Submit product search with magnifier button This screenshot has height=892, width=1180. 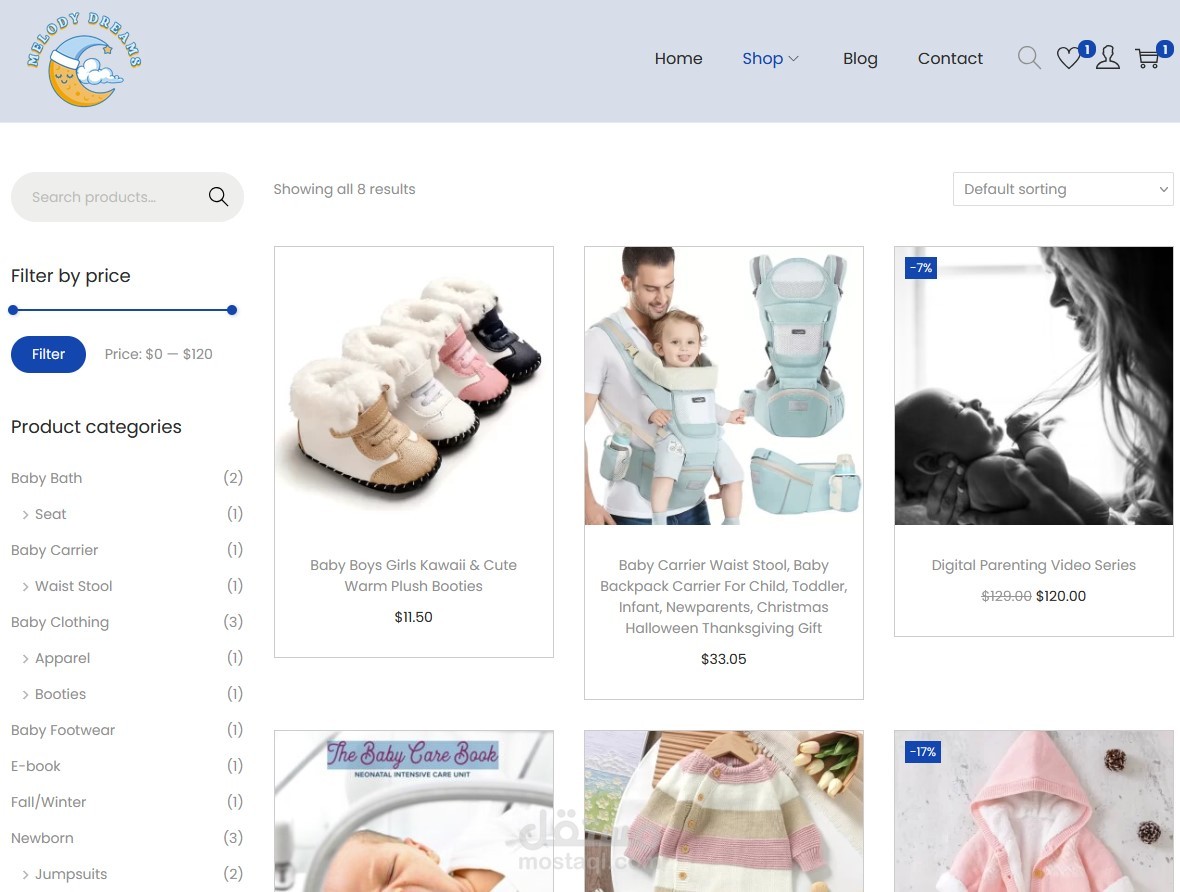click(x=218, y=196)
